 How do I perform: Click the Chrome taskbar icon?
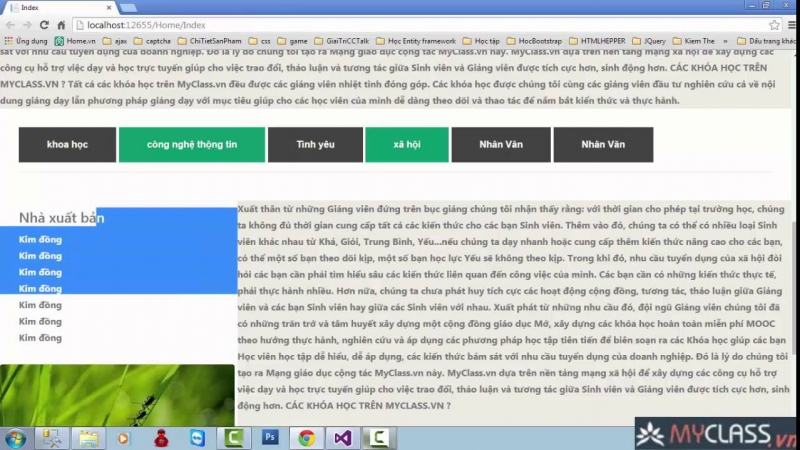tap(306, 437)
